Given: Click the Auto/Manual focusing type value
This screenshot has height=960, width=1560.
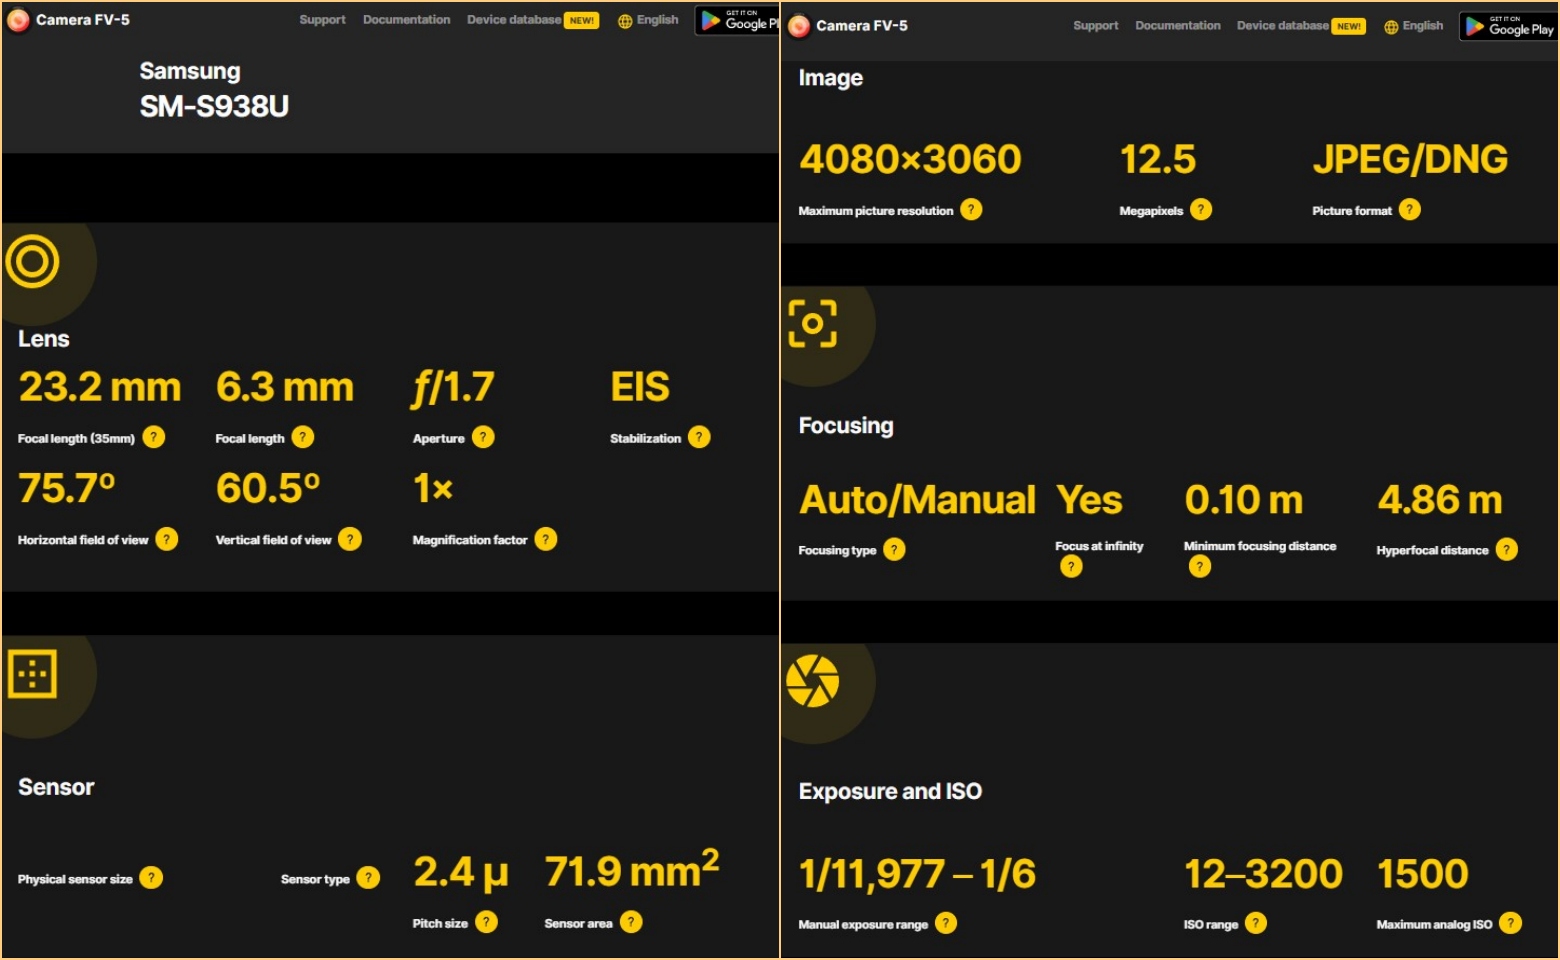Looking at the screenshot, I should (x=917, y=500).
